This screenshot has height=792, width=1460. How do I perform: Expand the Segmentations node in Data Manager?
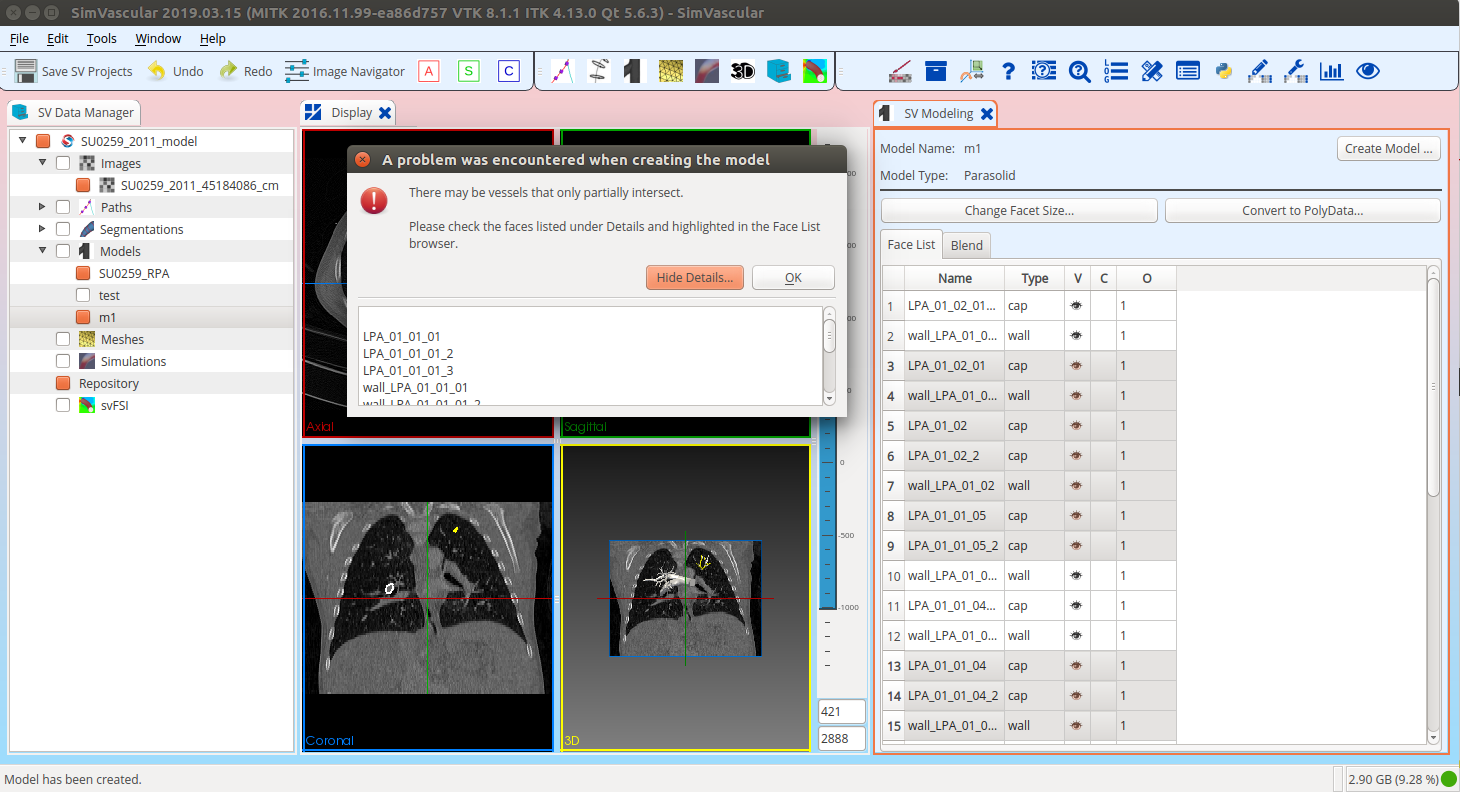41,228
